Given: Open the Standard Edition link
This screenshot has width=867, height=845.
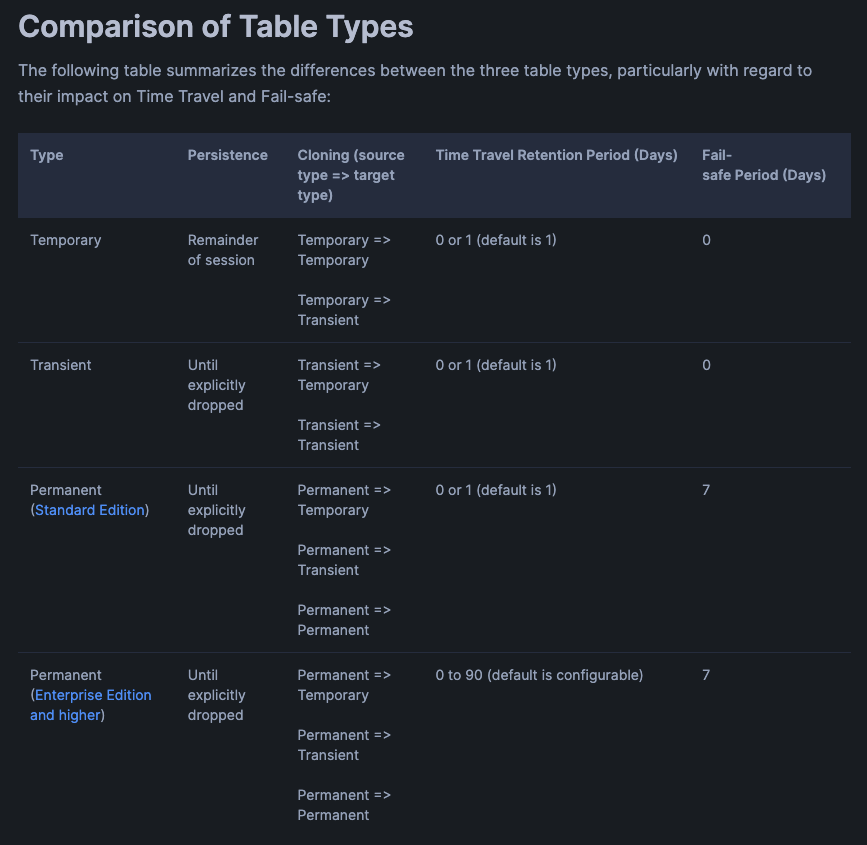Looking at the screenshot, I should (91, 510).
